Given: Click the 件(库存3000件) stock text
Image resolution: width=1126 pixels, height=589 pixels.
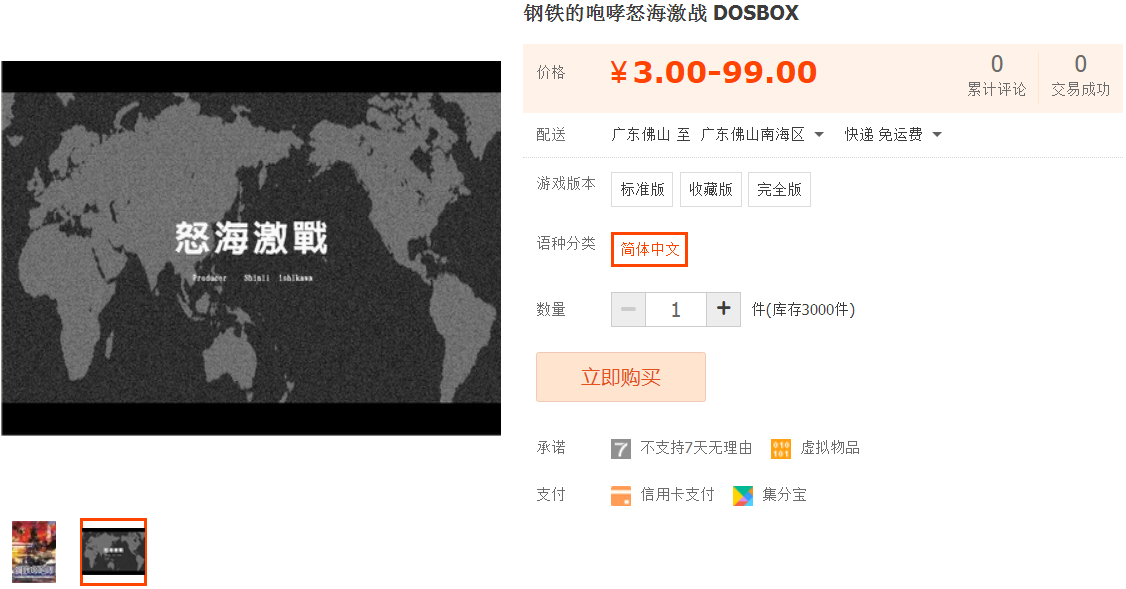Looking at the screenshot, I should [x=803, y=310].
